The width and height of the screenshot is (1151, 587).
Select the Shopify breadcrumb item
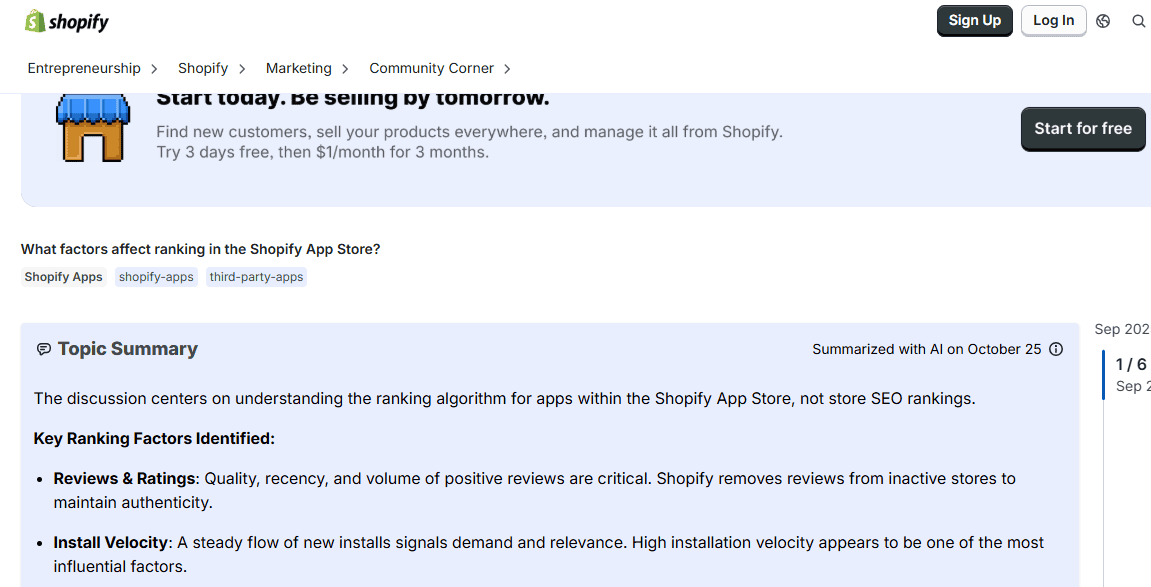[x=203, y=68]
